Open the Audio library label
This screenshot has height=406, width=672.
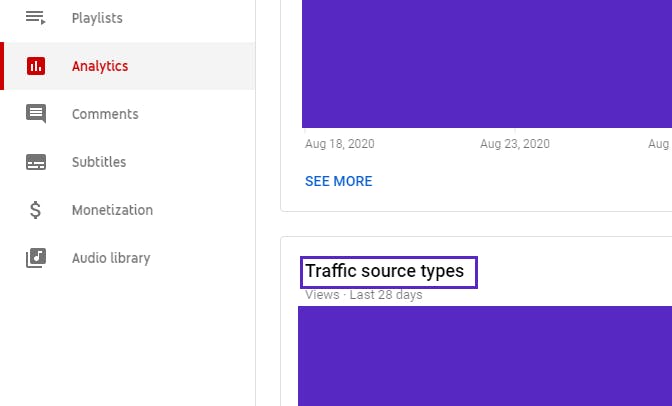pos(111,258)
